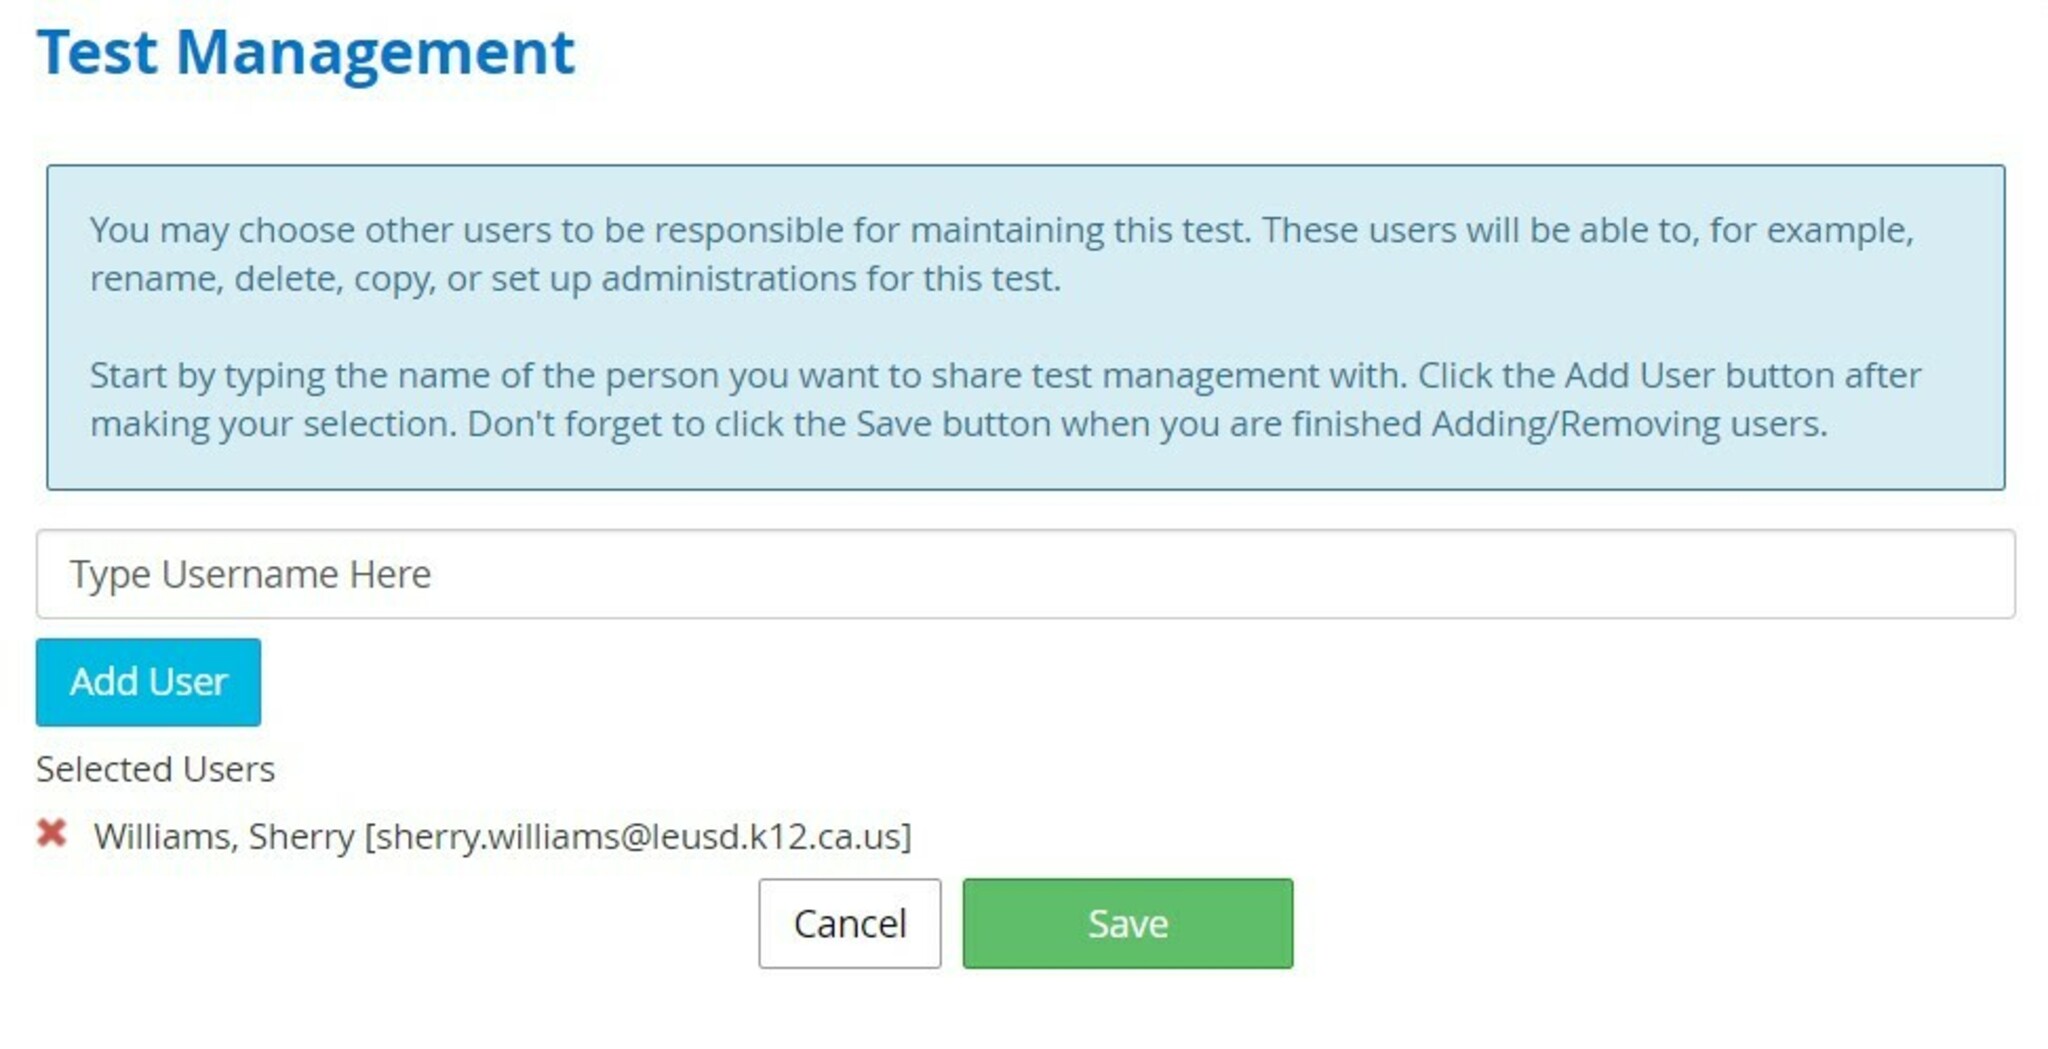
Task: Click the sherry.williams@leusd.k12.ca.us email address
Action: (x=638, y=836)
